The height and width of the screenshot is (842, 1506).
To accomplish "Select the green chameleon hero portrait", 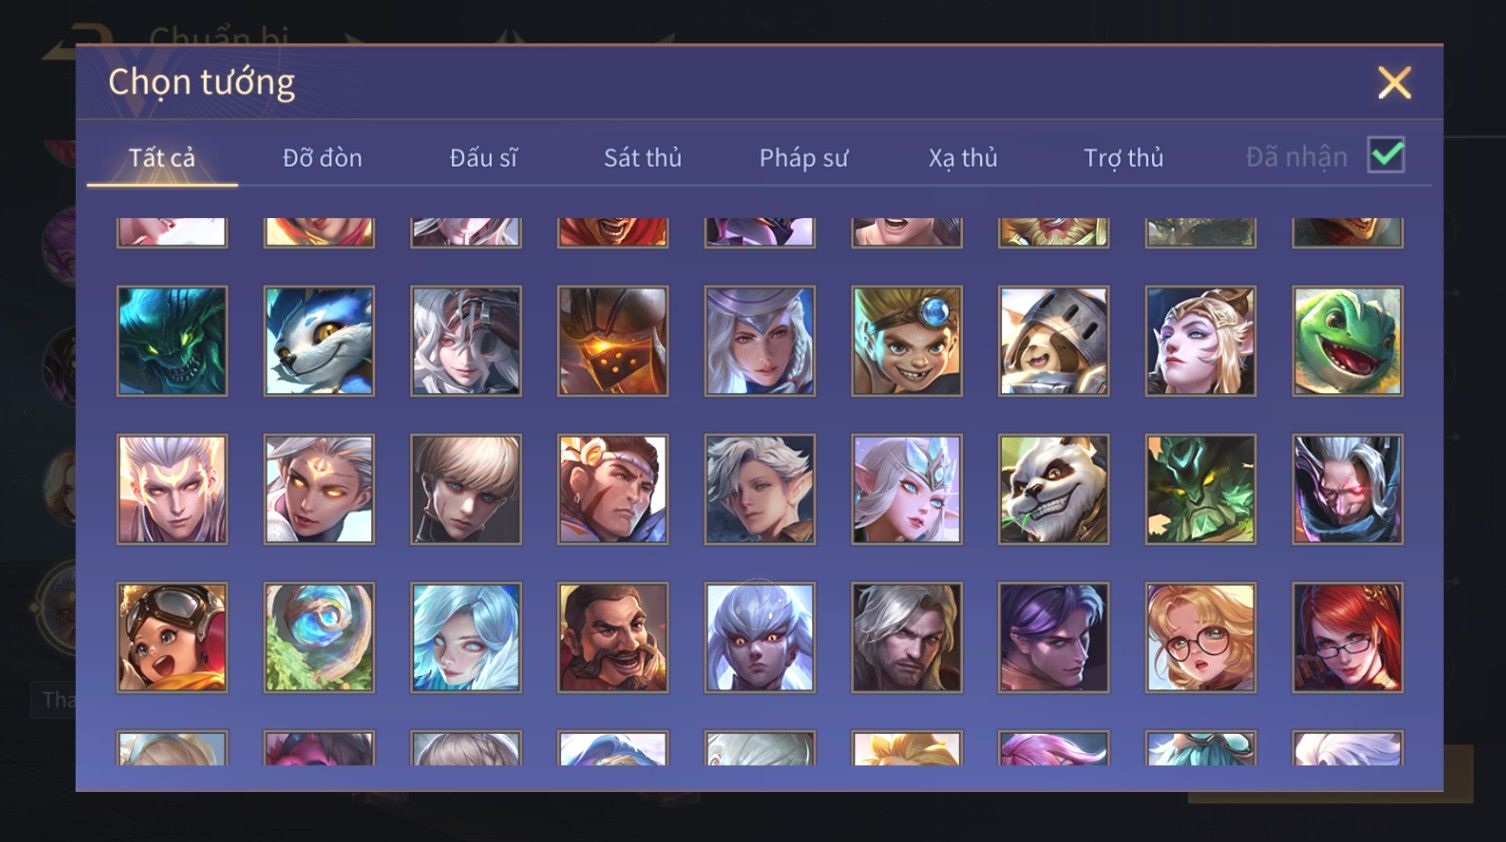I will pyautogui.click(x=1347, y=341).
